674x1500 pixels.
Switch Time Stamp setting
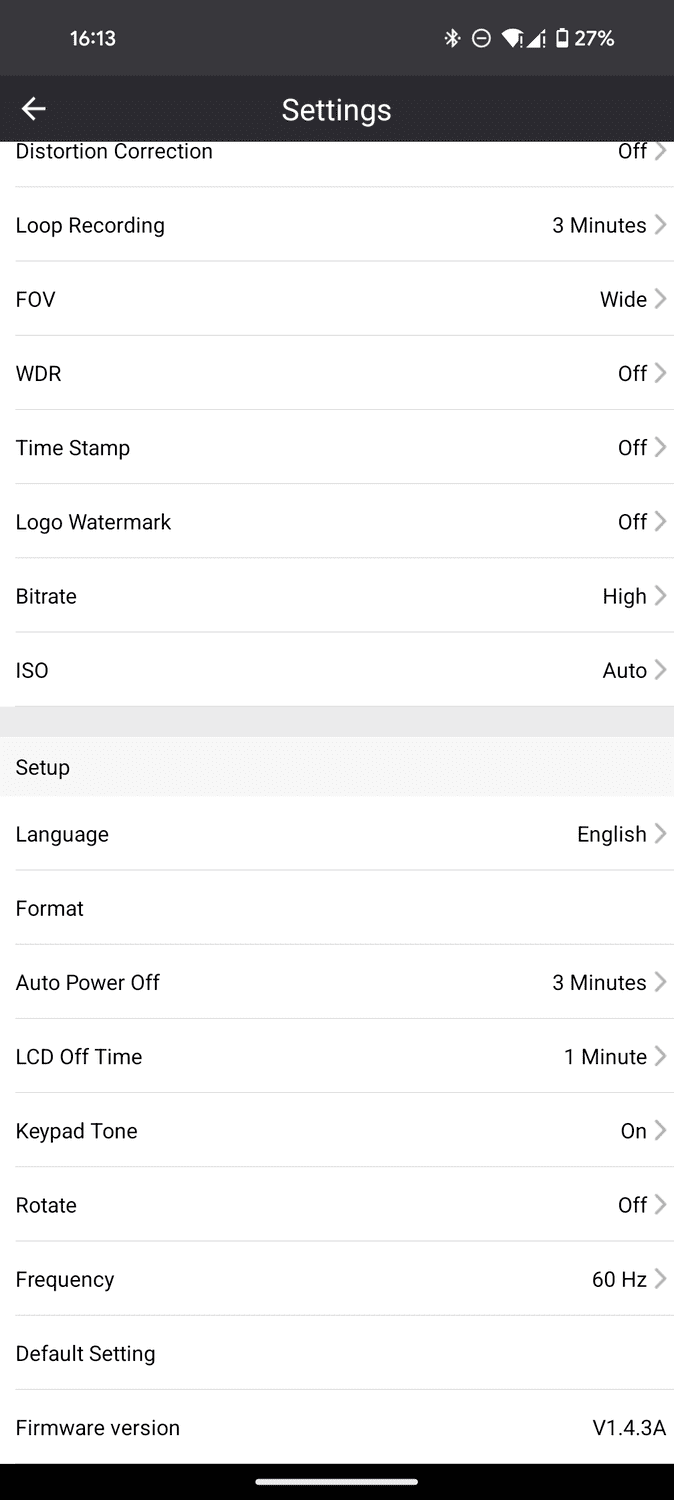[x=632, y=448]
